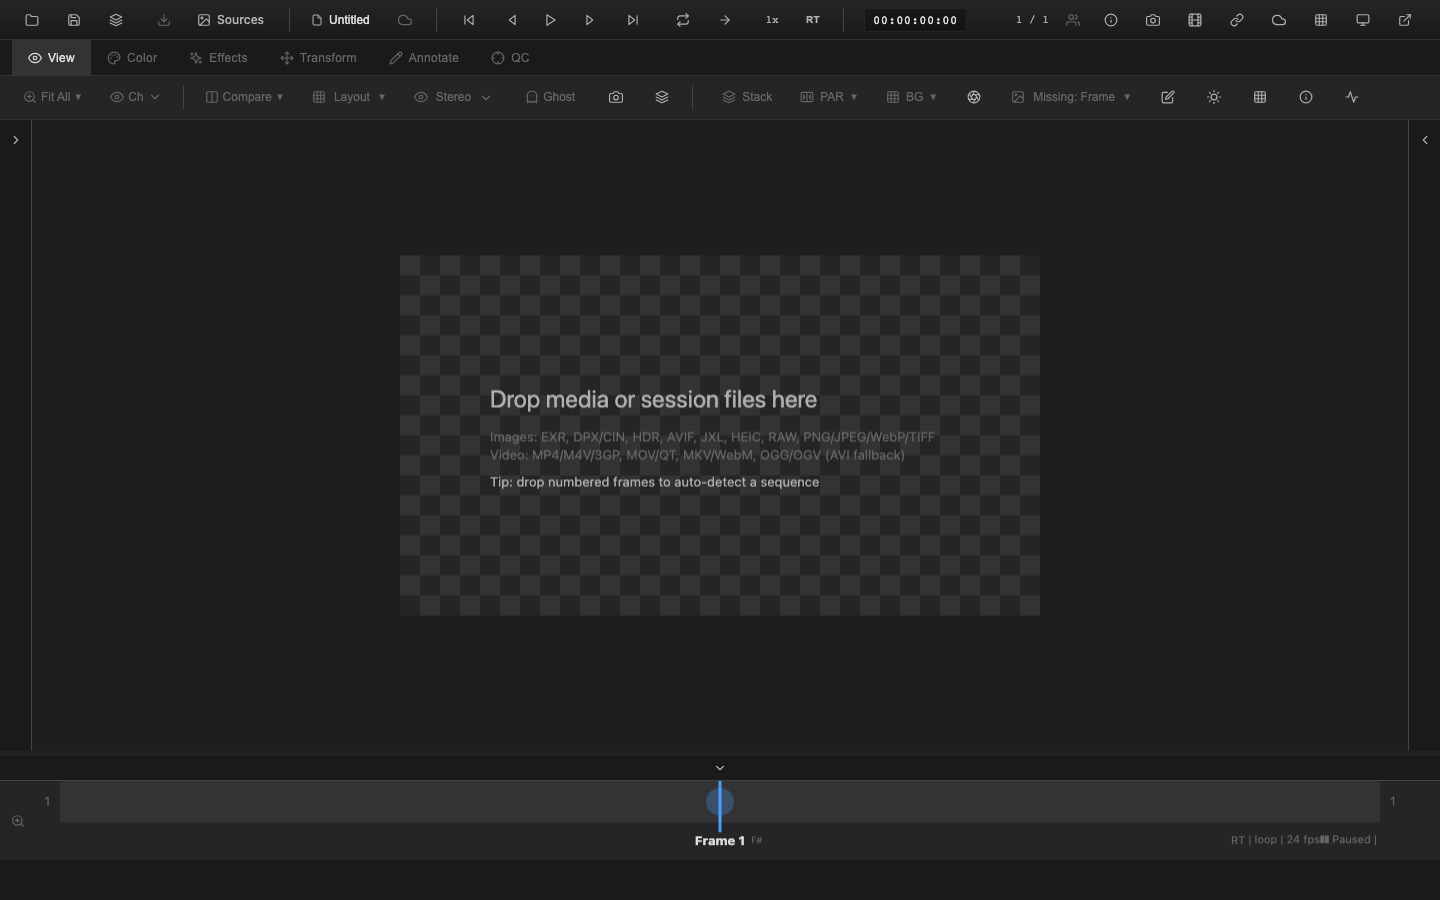Click the waveform activity icon

[x=1352, y=97]
